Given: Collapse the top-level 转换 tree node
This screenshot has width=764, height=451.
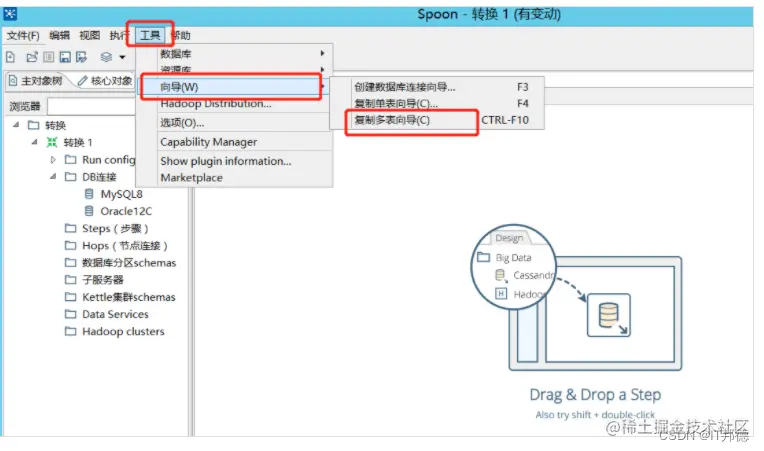Looking at the screenshot, I should tap(17, 125).
